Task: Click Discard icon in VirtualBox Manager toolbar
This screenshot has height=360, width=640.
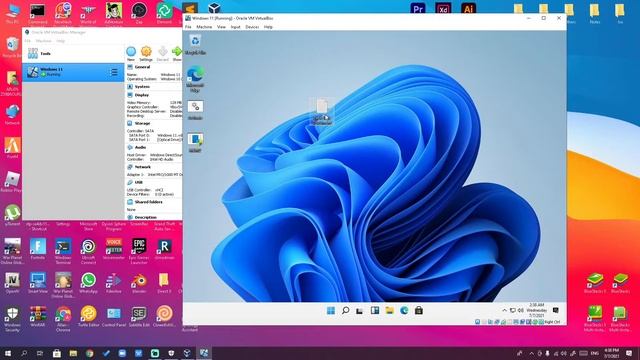Action: (162, 51)
